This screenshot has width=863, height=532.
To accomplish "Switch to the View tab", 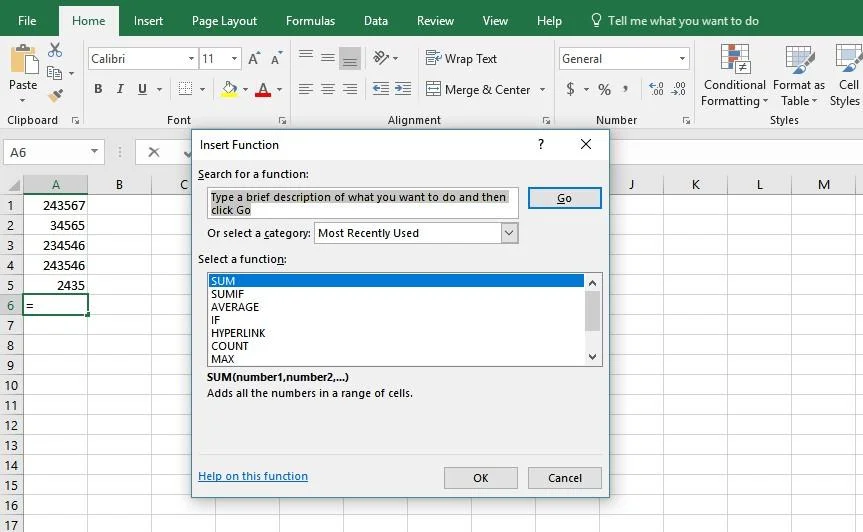I will [495, 21].
